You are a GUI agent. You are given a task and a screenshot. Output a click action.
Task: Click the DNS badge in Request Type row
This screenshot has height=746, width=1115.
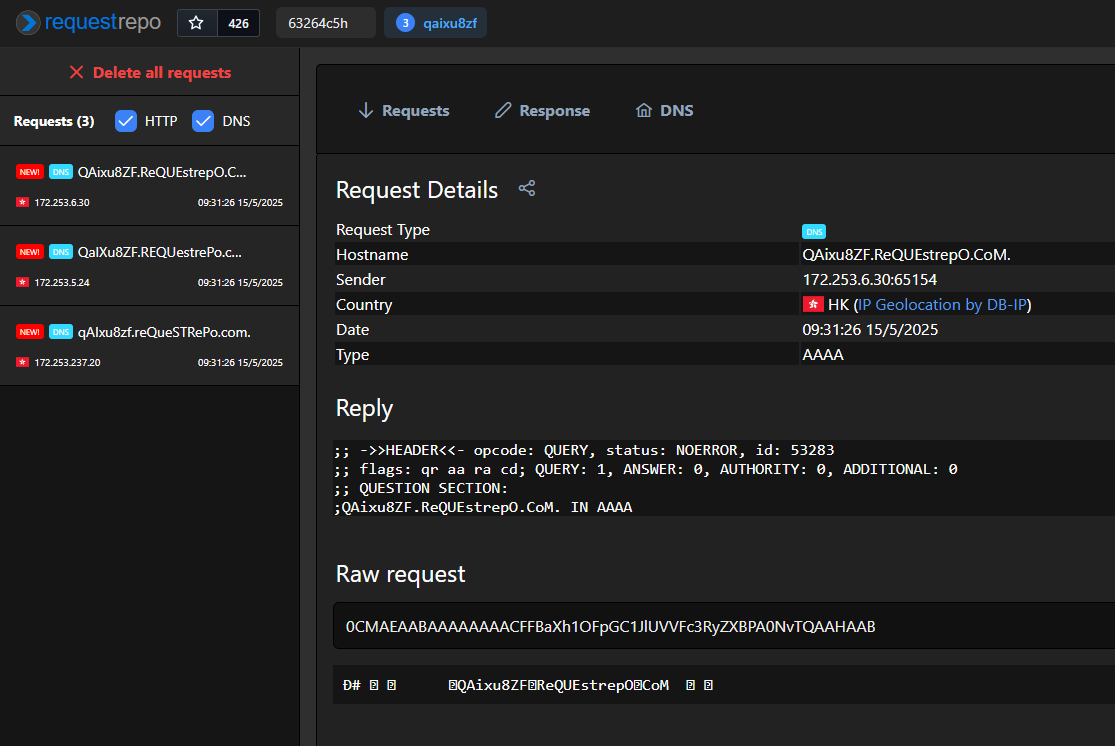(x=814, y=231)
